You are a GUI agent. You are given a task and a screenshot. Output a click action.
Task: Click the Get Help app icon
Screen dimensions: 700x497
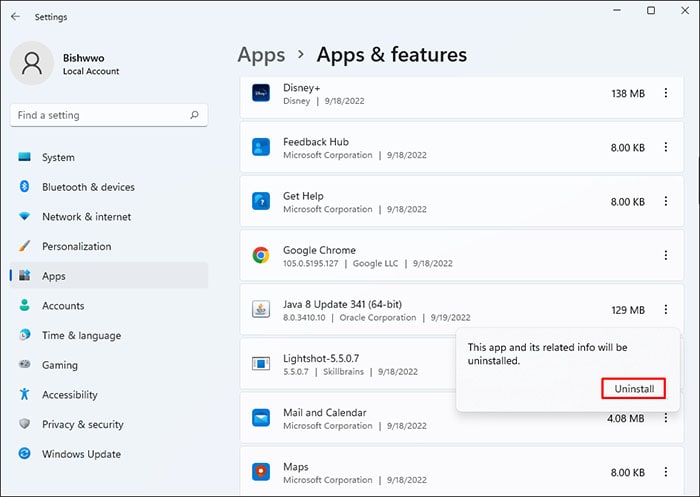click(x=261, y=201)
